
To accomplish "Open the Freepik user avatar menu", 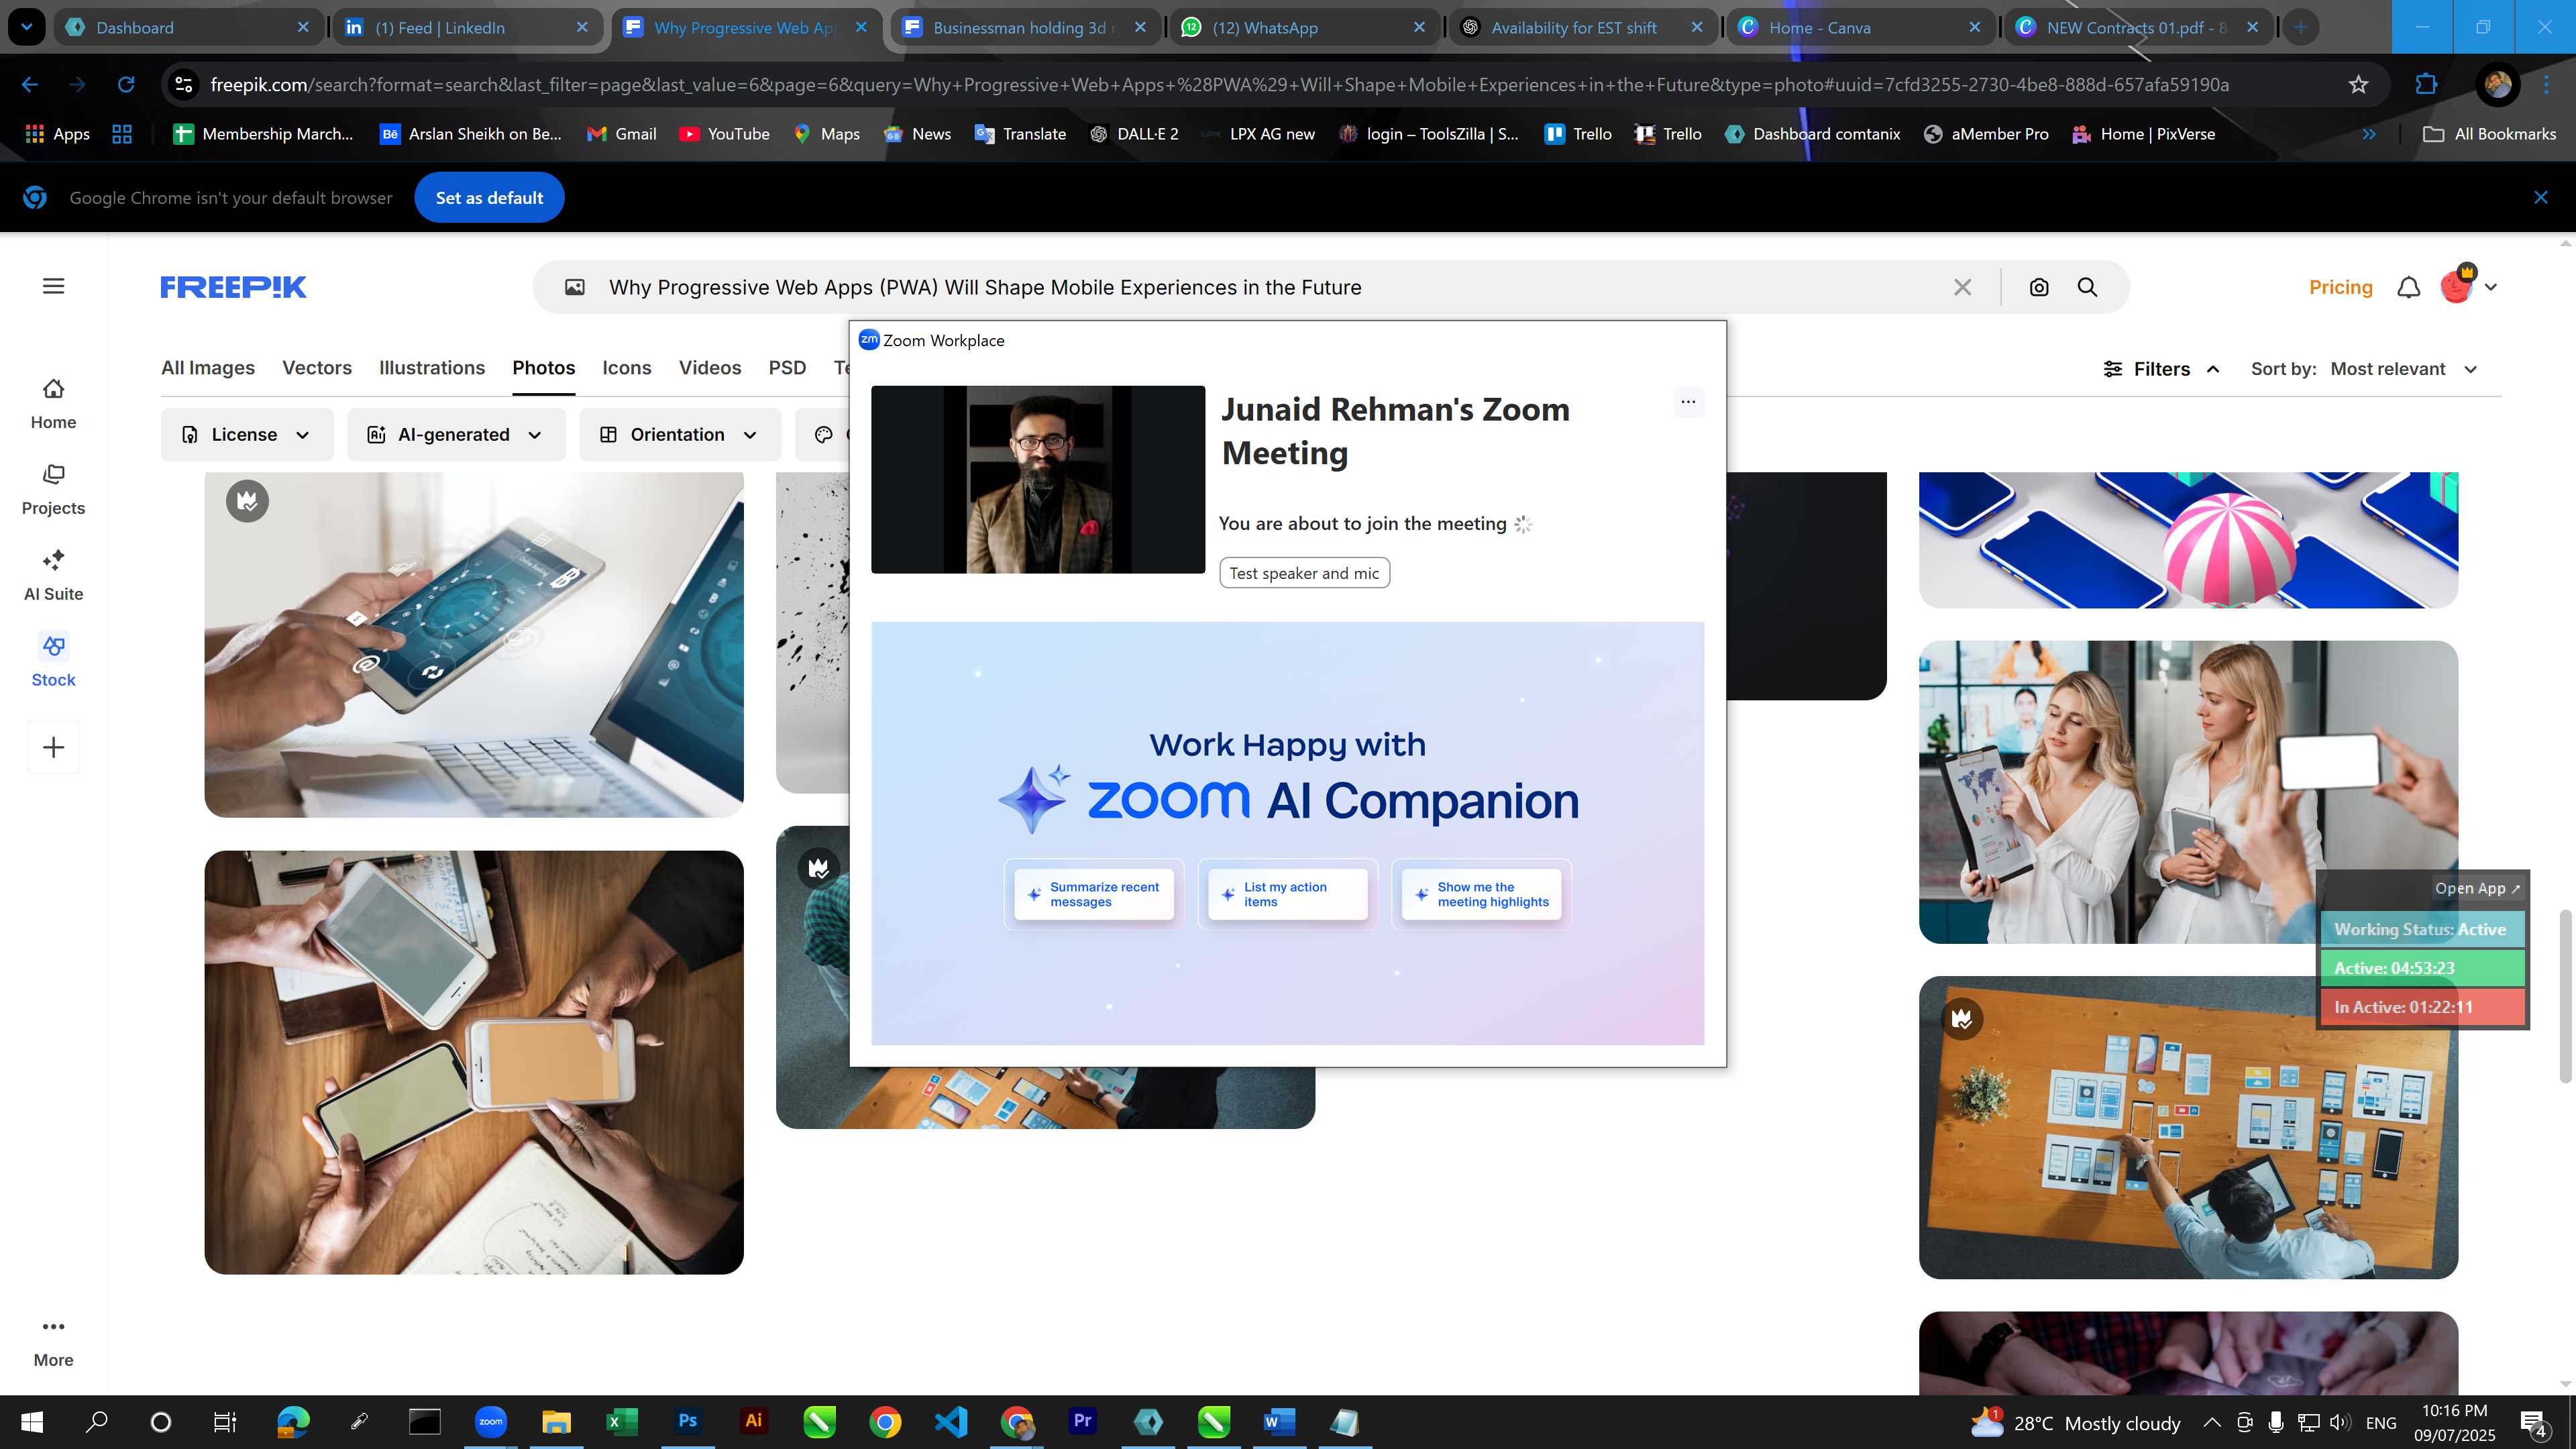I will click(x=2467, y=286).
